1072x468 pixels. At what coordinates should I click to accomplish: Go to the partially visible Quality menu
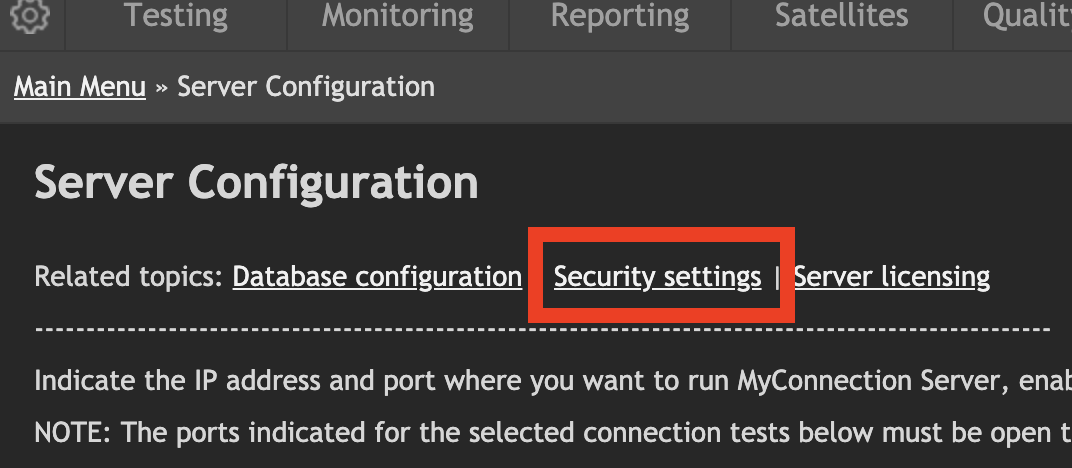pyautogui.click(x=1027, y=16)
